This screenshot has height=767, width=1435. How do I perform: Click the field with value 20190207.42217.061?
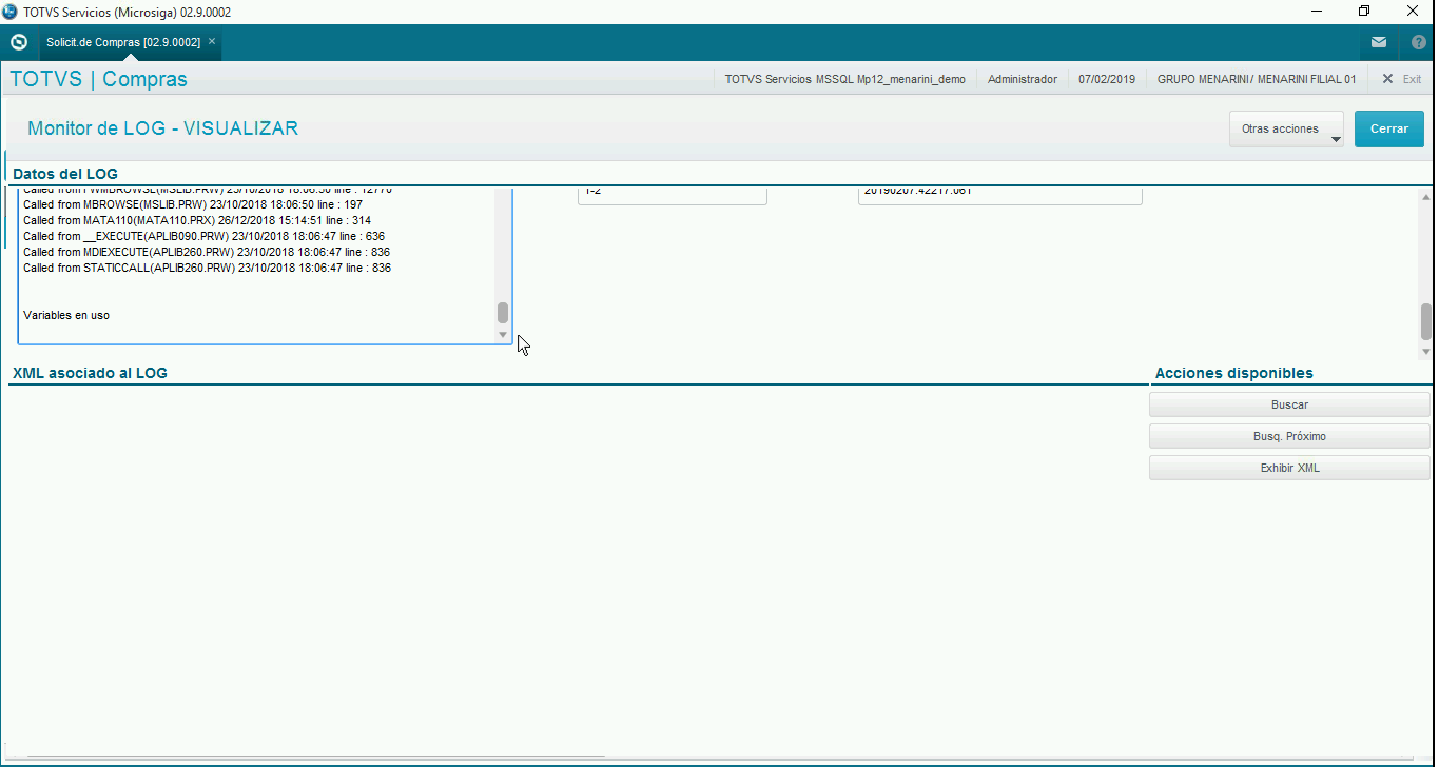click(x=1000, y=195)
